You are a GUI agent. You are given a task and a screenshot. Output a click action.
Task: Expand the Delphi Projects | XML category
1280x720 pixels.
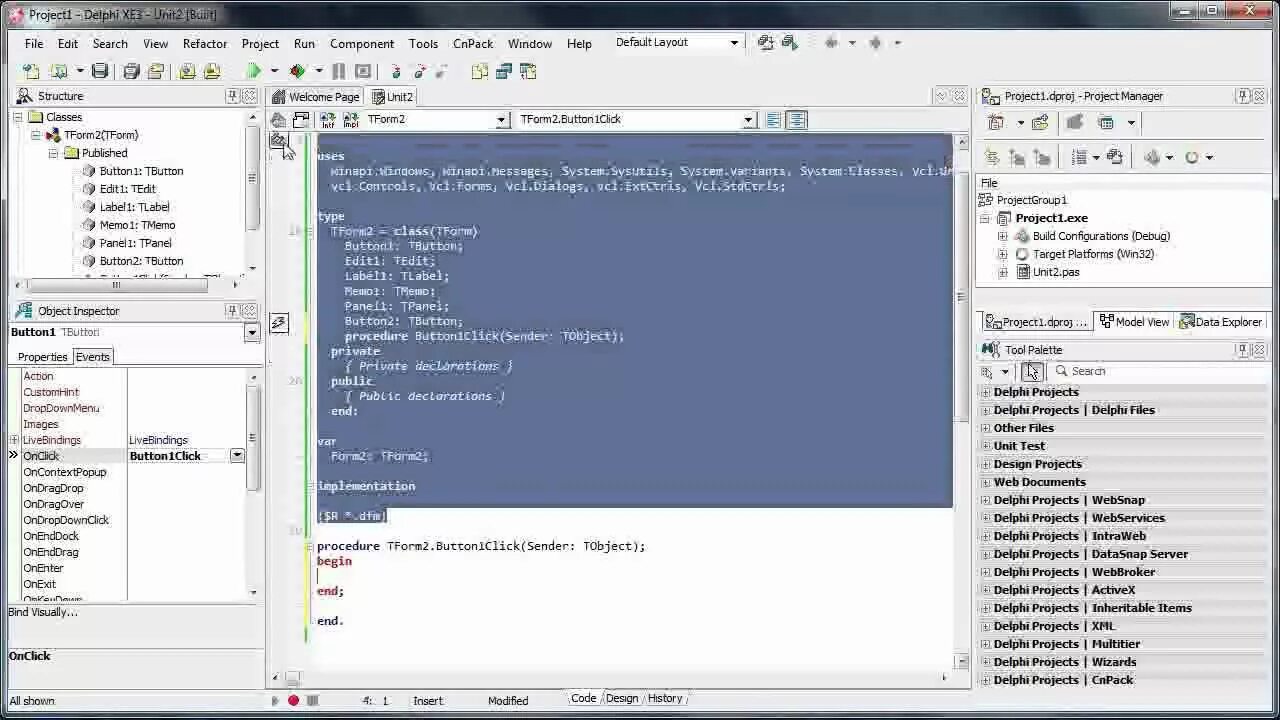point(986,626)
